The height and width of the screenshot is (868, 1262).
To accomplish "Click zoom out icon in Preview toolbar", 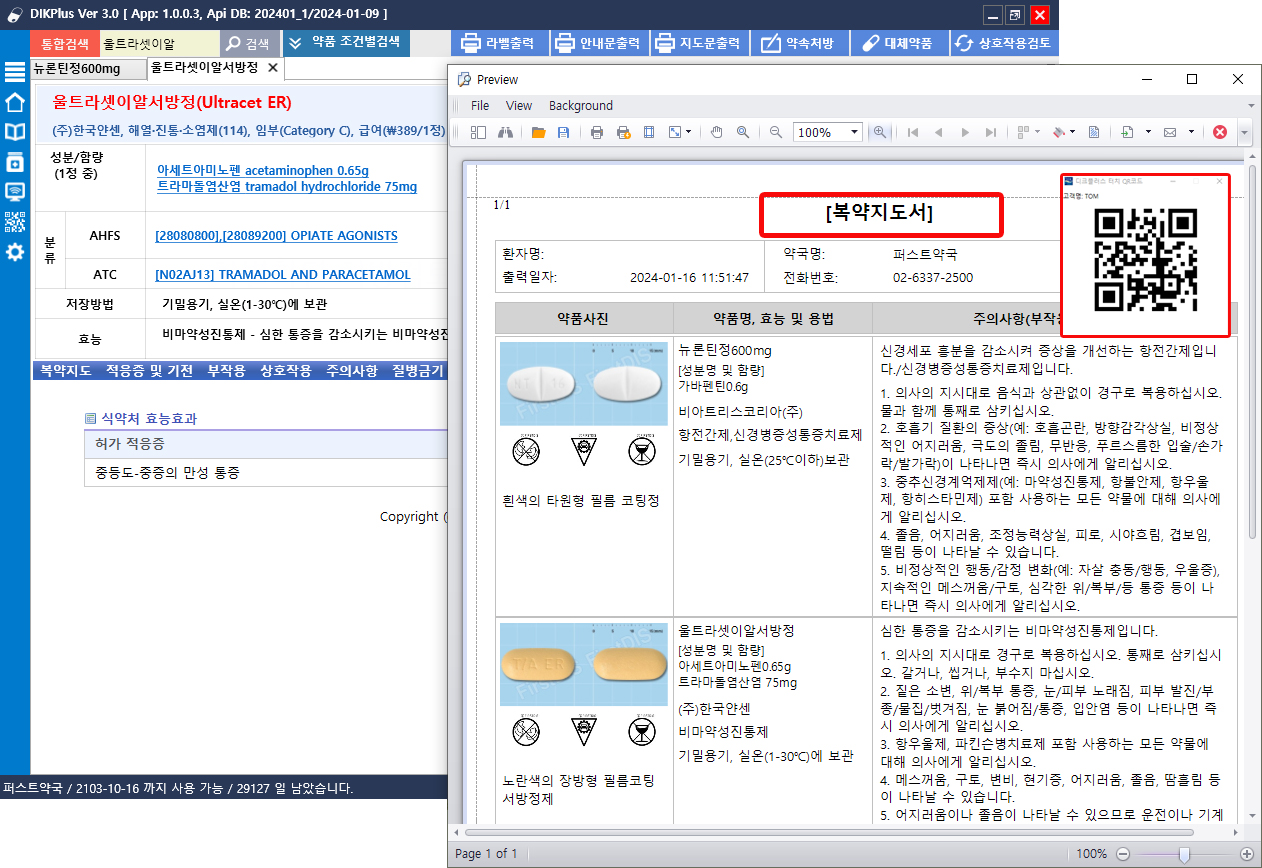I will [x=776, y=132].
